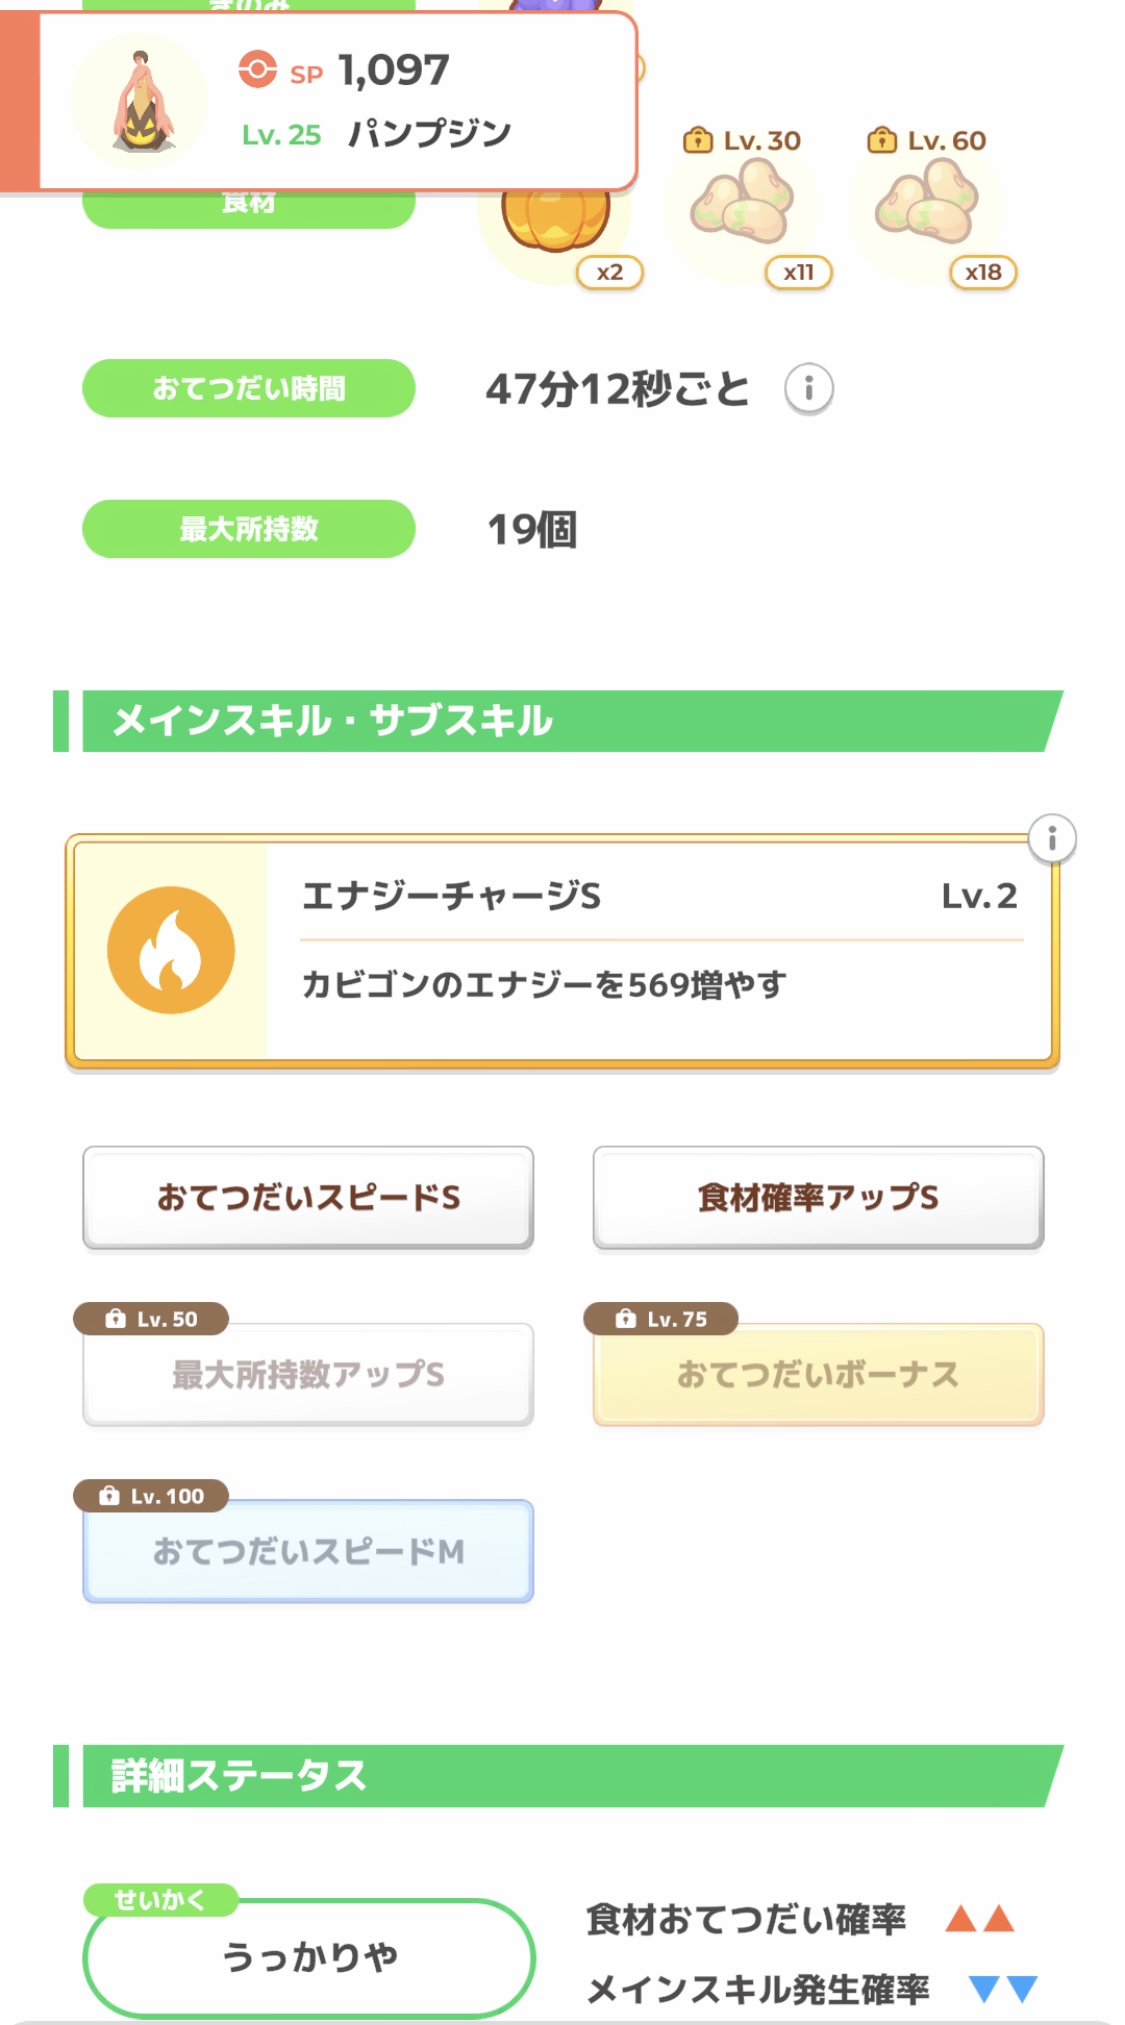Tap the Poké Ball SP icon

point(257,70)
